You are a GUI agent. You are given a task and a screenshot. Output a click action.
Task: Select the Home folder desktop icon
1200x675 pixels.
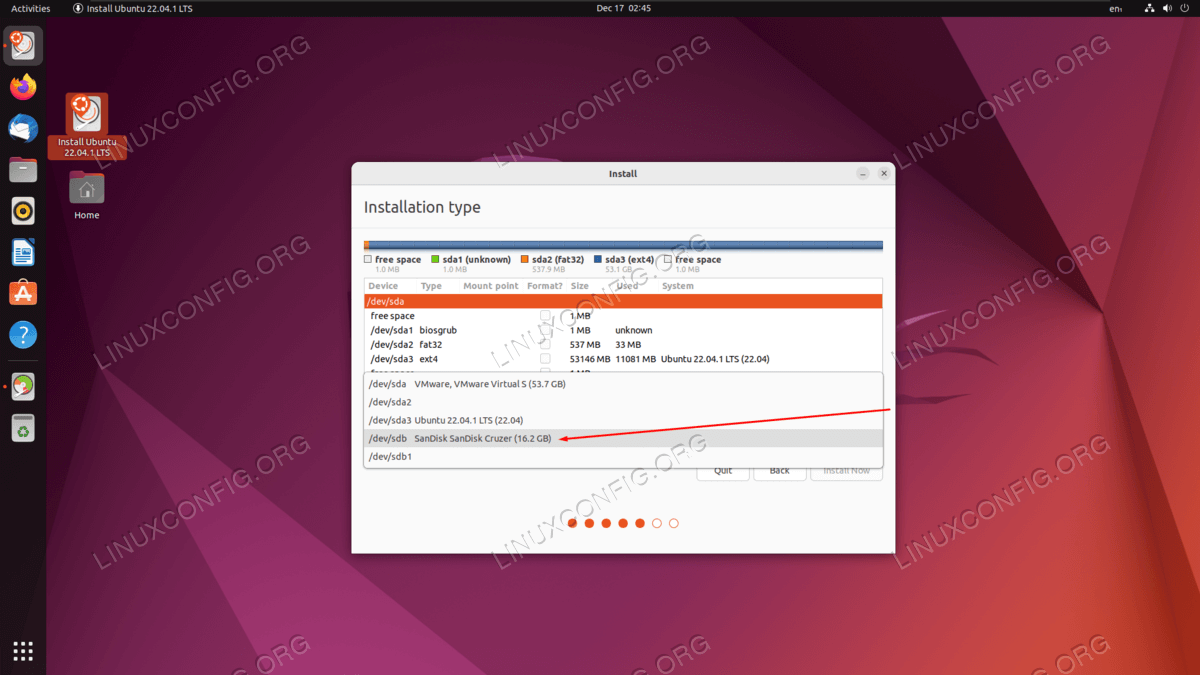87,194
